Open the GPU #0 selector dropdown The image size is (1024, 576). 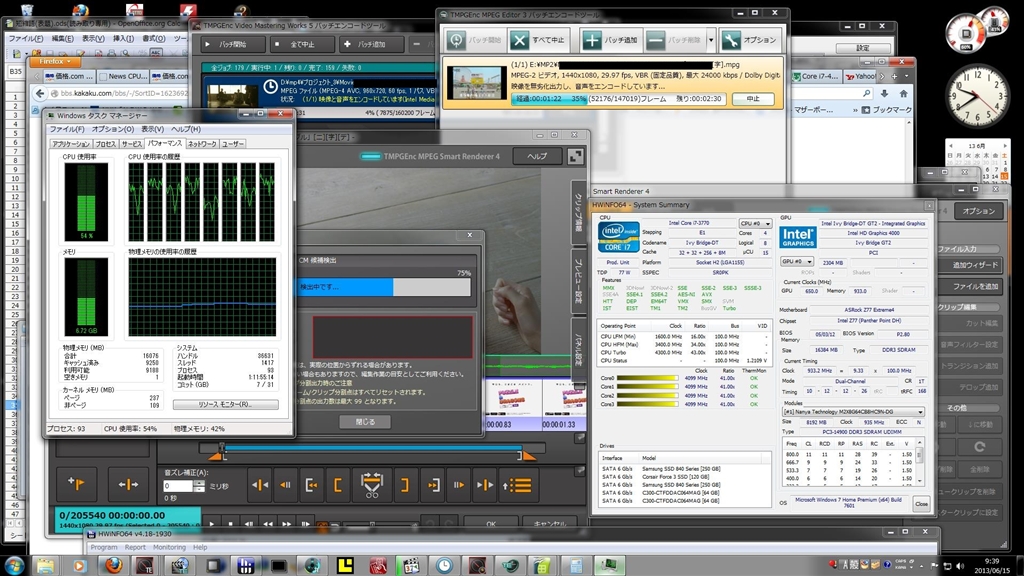(795, 261)
